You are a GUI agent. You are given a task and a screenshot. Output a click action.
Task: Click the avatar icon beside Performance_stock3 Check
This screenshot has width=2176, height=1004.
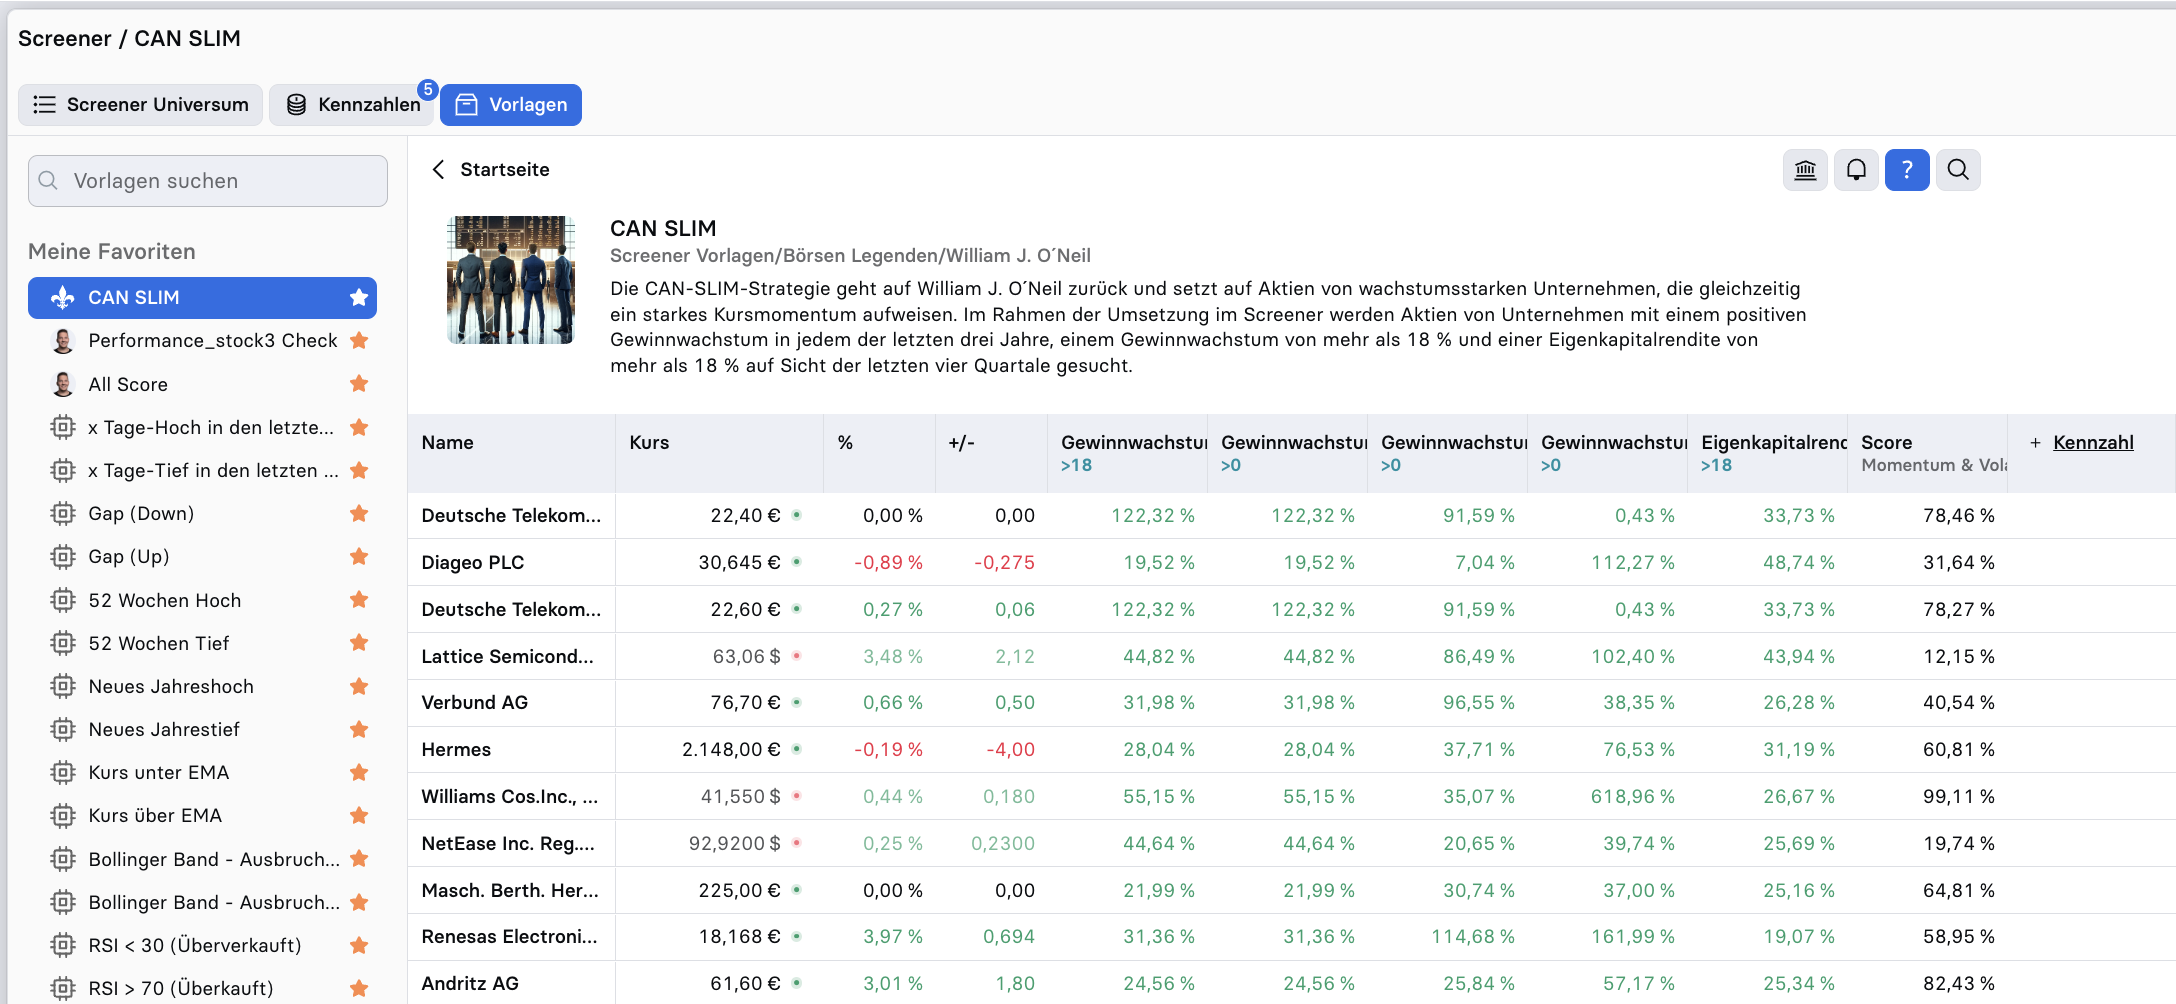click(63, 341)
